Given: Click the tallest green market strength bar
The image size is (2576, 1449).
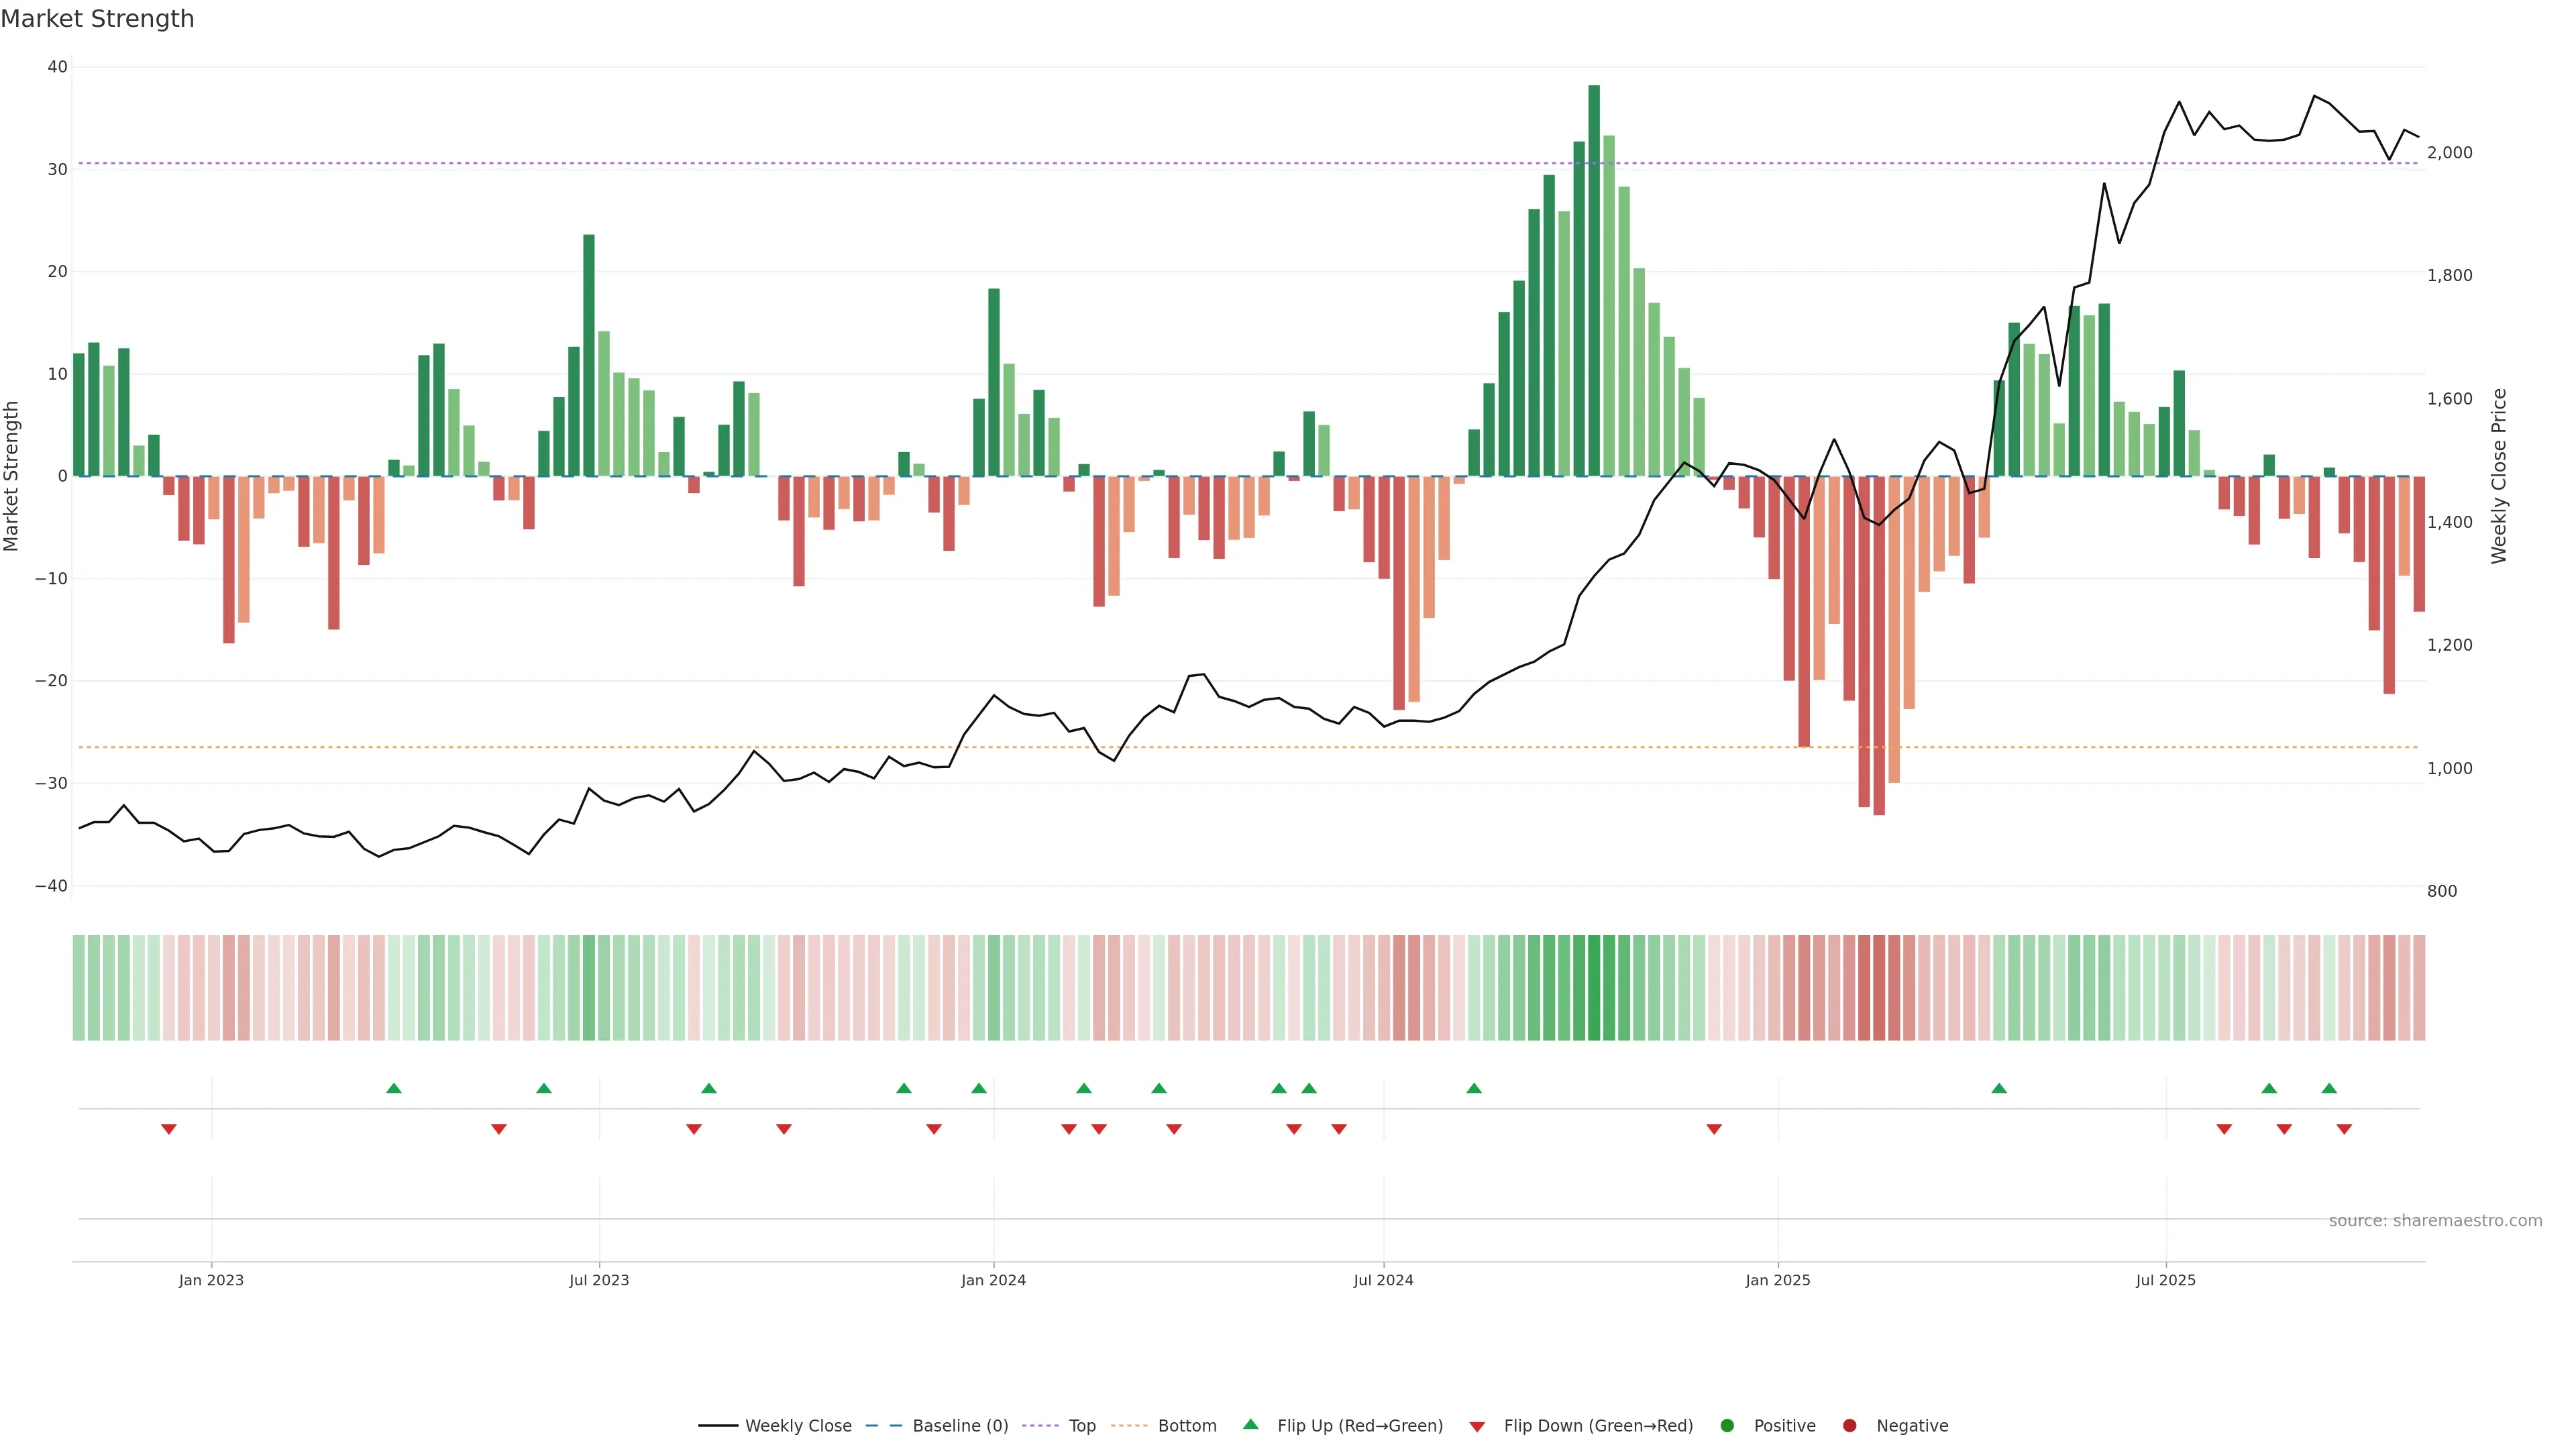Looking at the screenshot, I should click(x=1594, y=280).
